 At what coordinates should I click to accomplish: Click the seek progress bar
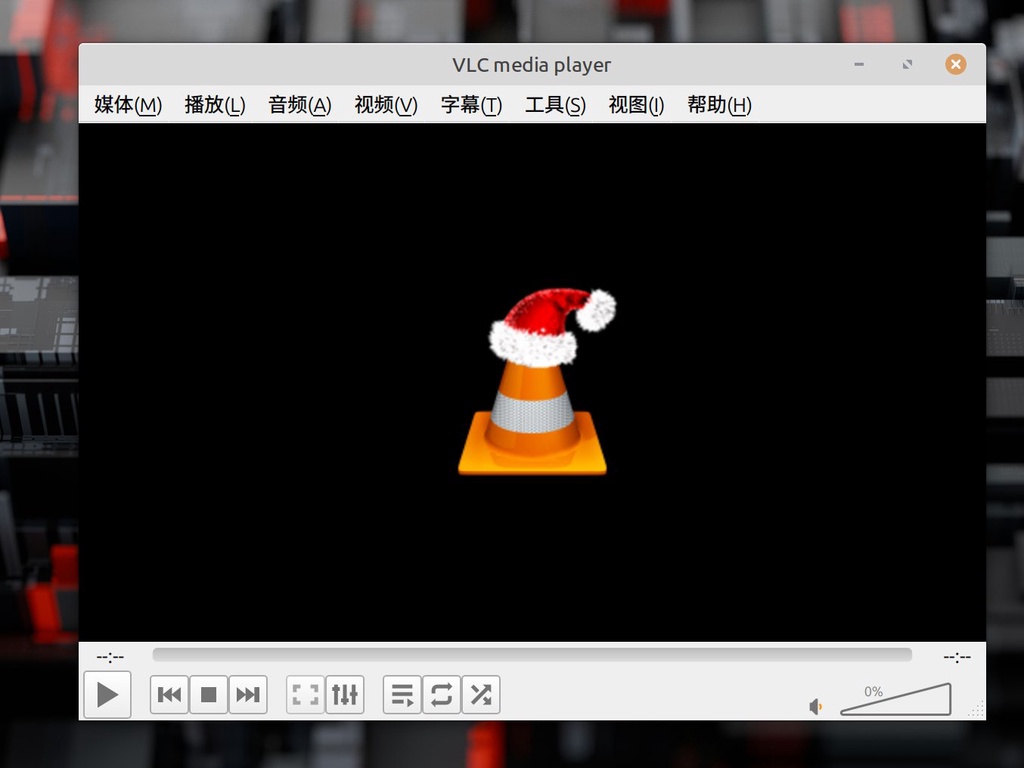pyautogui.click(x=532, y=655)
